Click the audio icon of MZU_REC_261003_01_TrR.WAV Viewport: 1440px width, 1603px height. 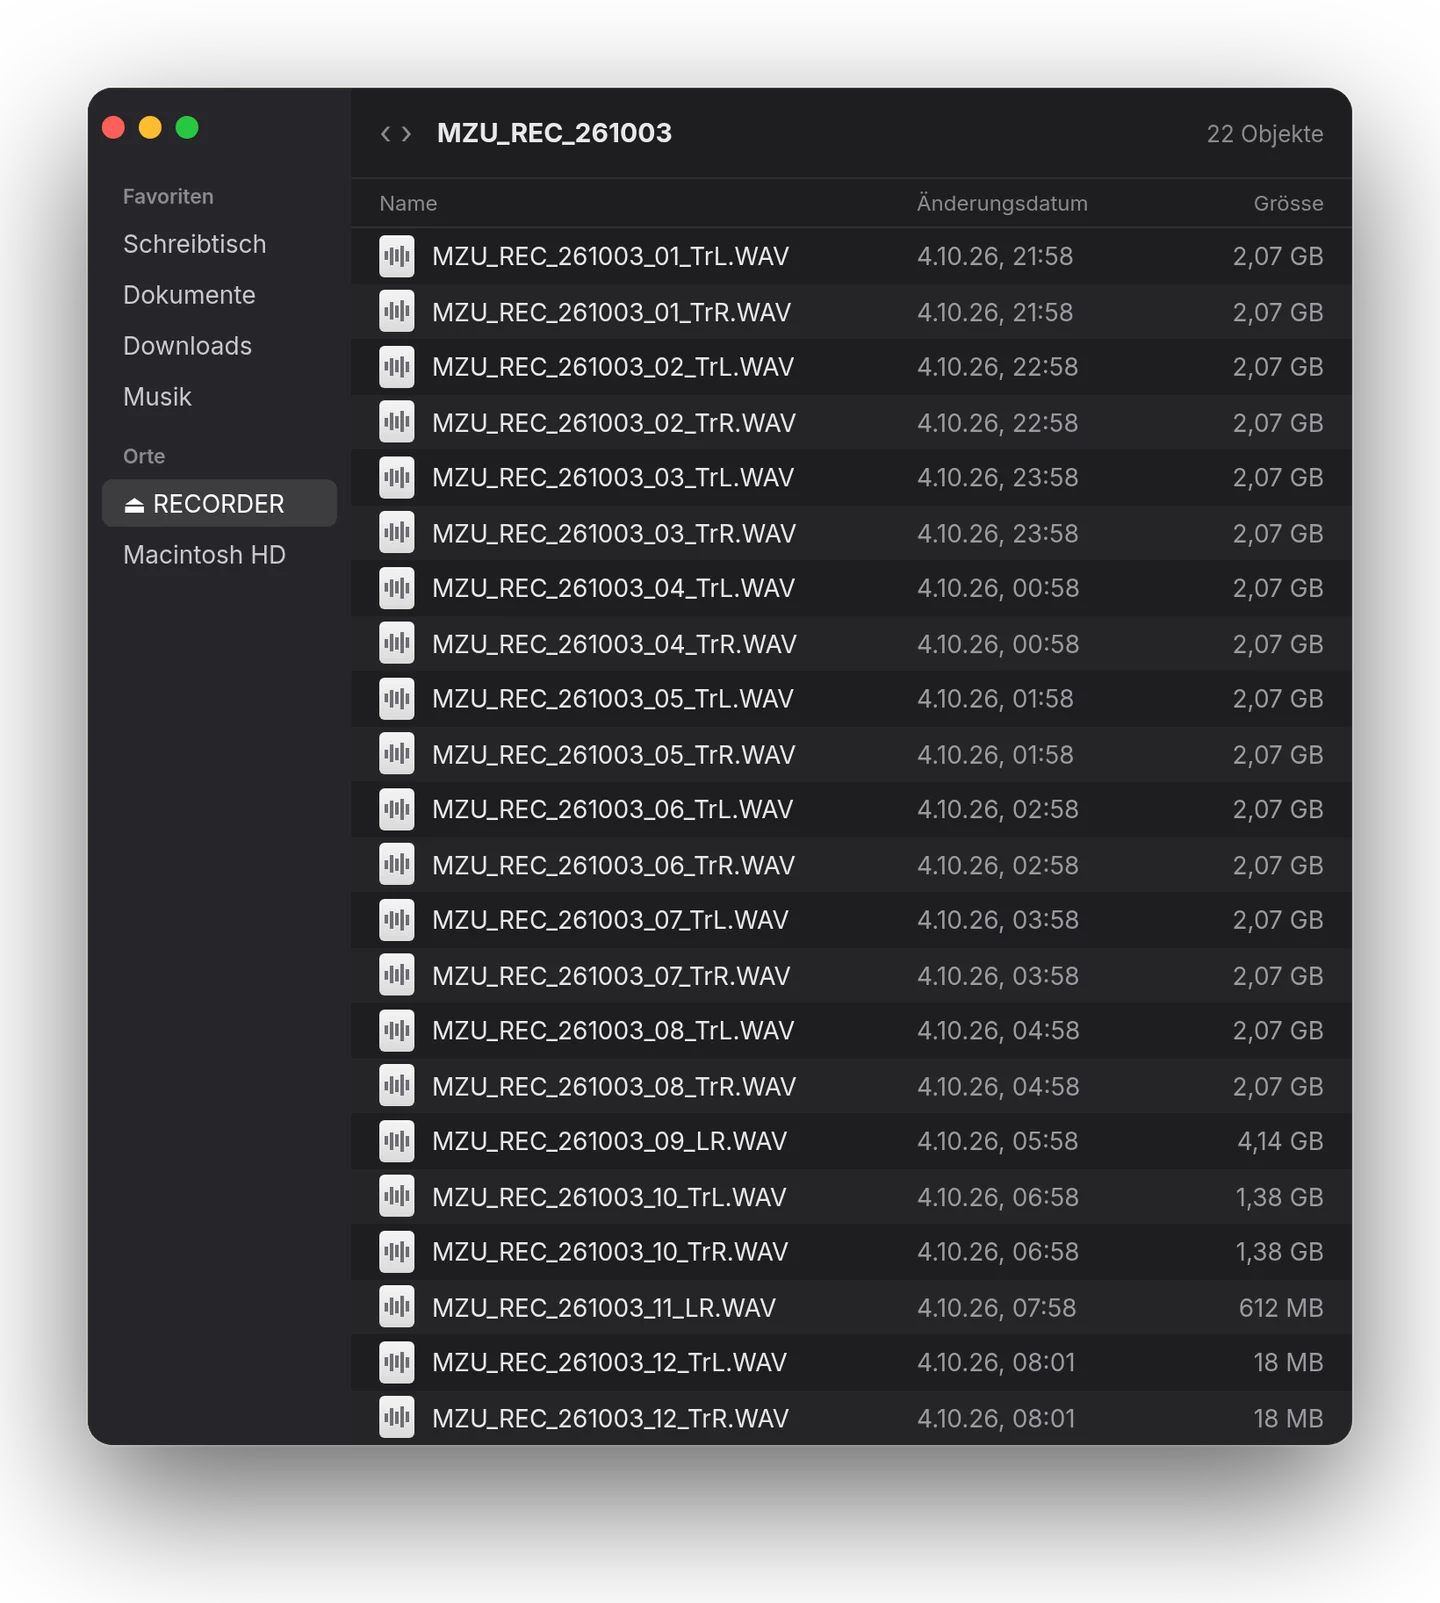tap(397, 312)
